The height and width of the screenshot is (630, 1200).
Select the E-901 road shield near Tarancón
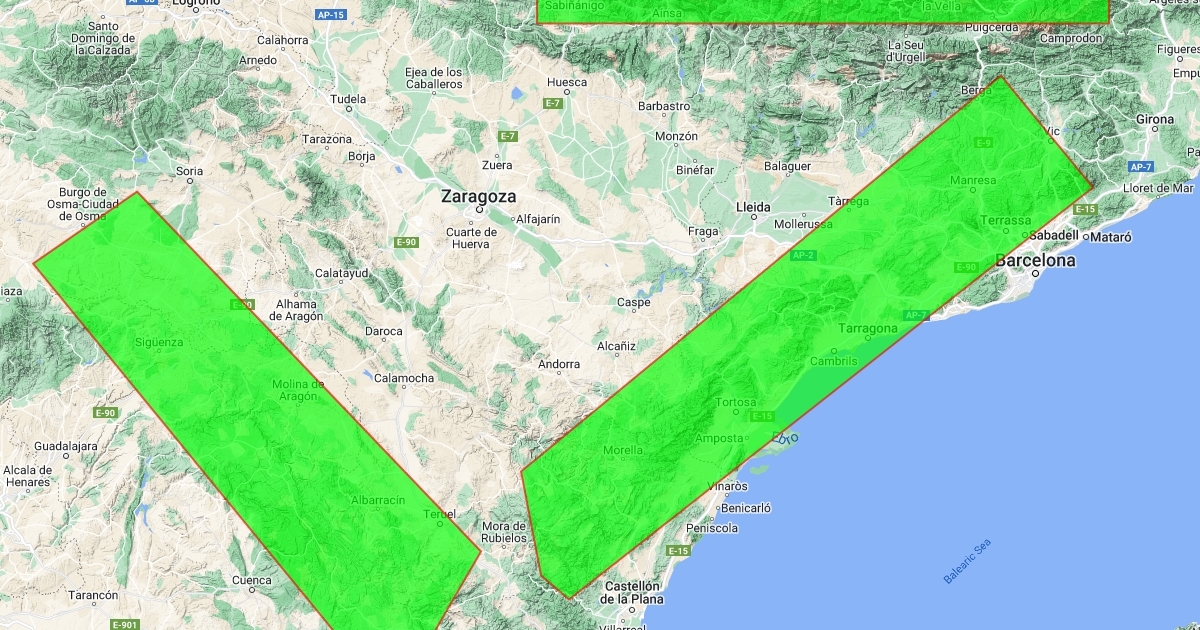click(x=125, y=624)
